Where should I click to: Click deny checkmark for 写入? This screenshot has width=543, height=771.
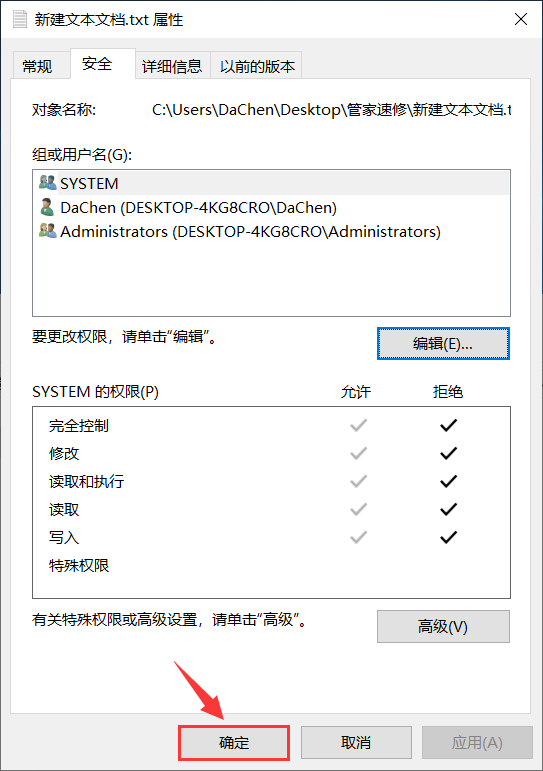448,537
